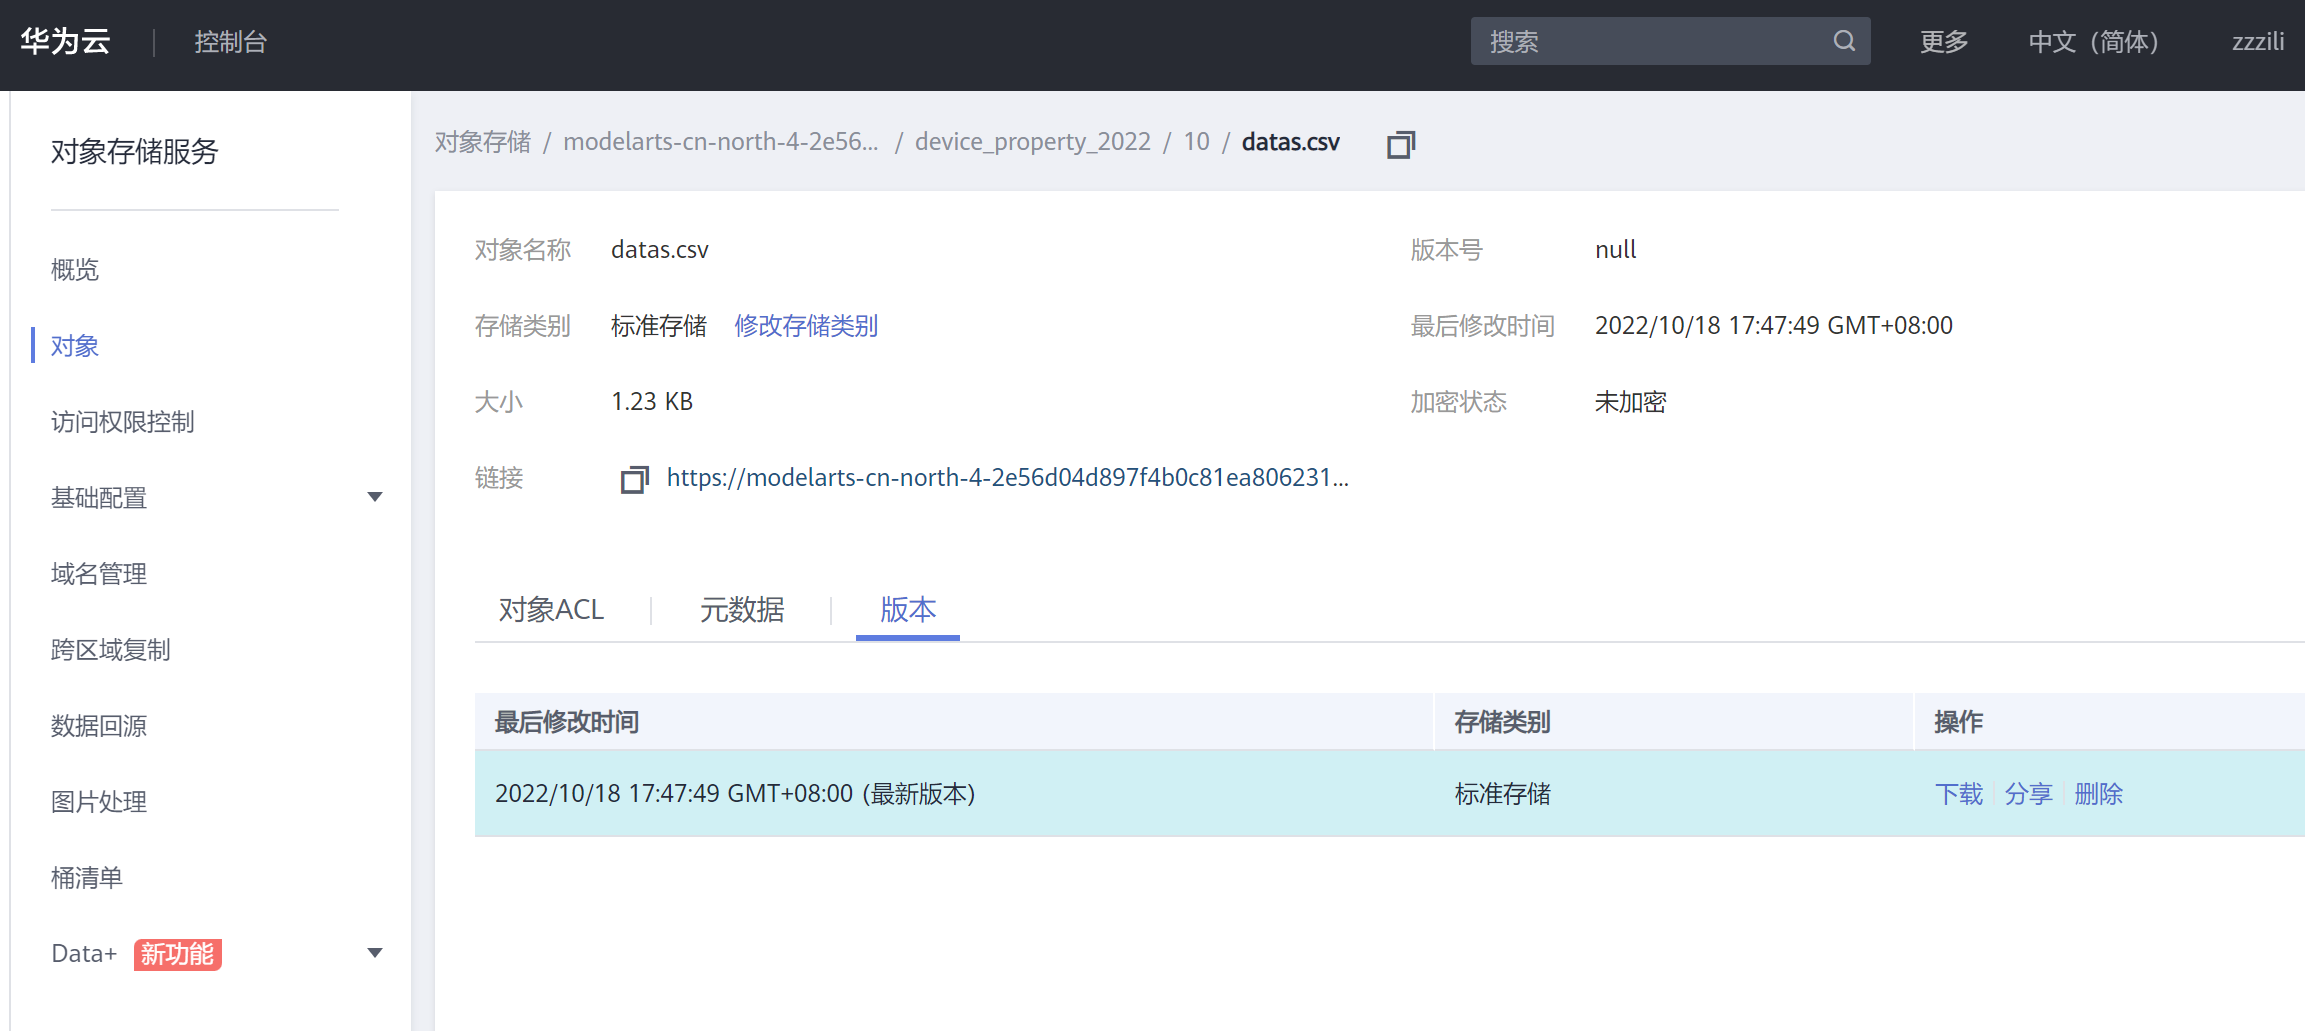
Task: Click the search magnifier icon
Action: pos(1844,41)
